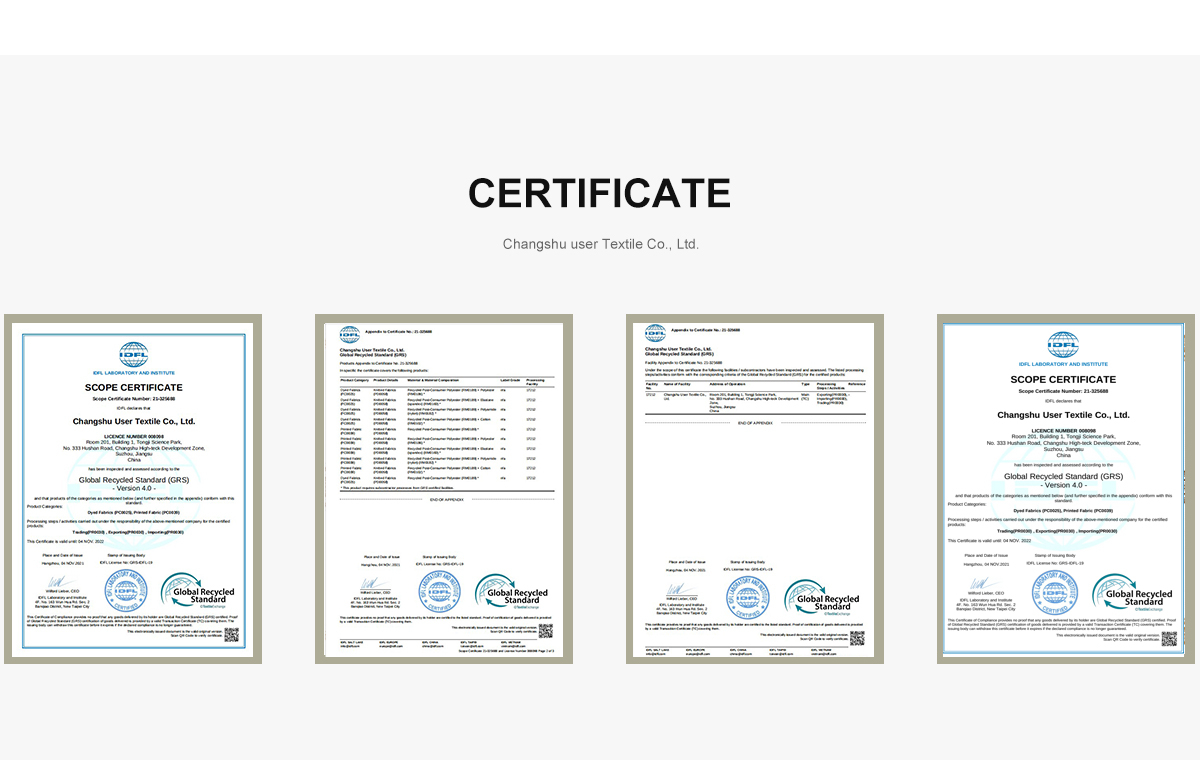Viewport: 1200px width, 761px height.
Task: Click "END OF APPENDIX" in the facility appendix certificate
Action: click(755, 424)
